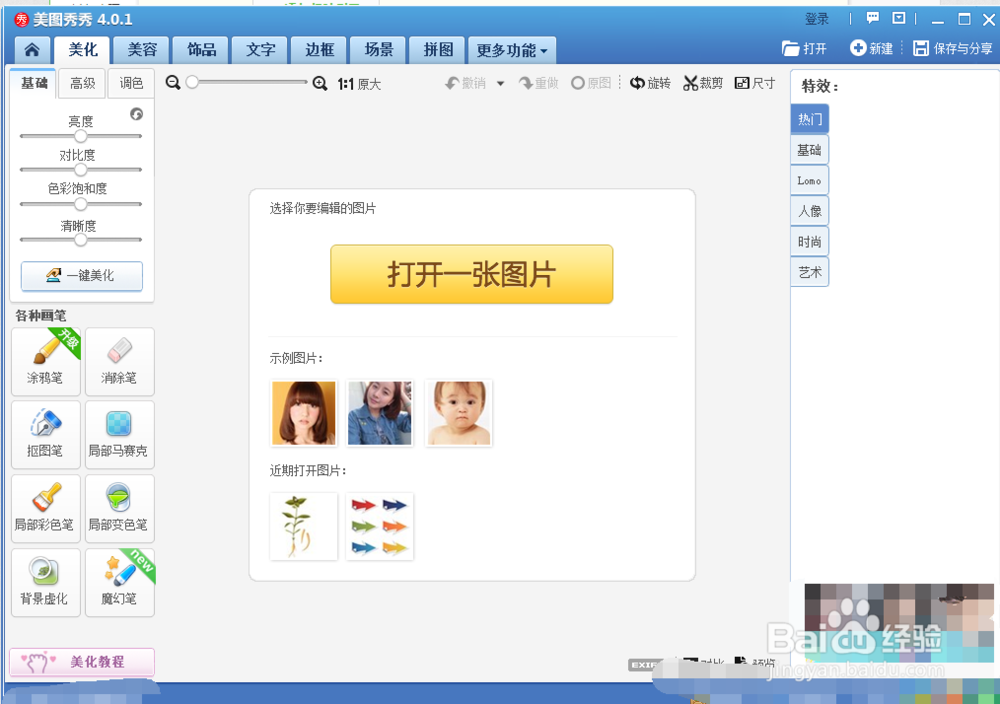The width and height of the screenshot is (1000, 704).
Task: Switch to the 文字 tab
Action: (260, 50)
